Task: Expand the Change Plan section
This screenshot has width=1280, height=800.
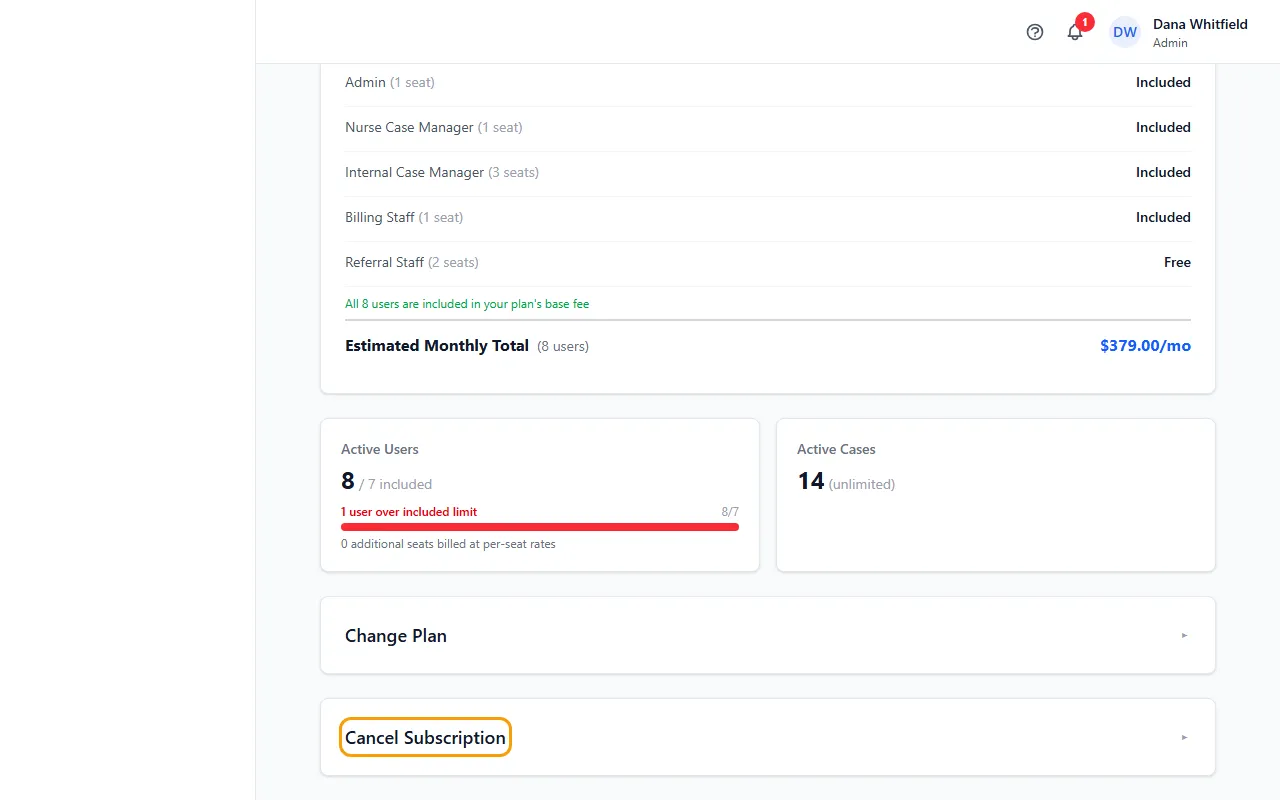Action: [768, 635]
